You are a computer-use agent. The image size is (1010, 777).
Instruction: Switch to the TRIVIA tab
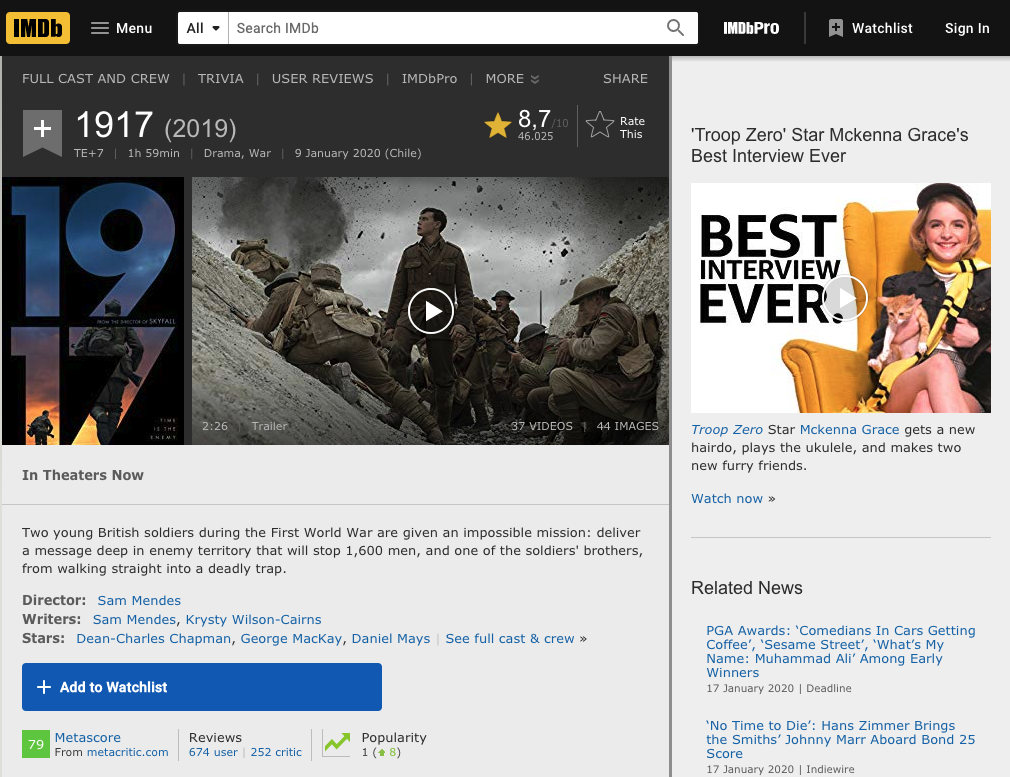point(220,78)
